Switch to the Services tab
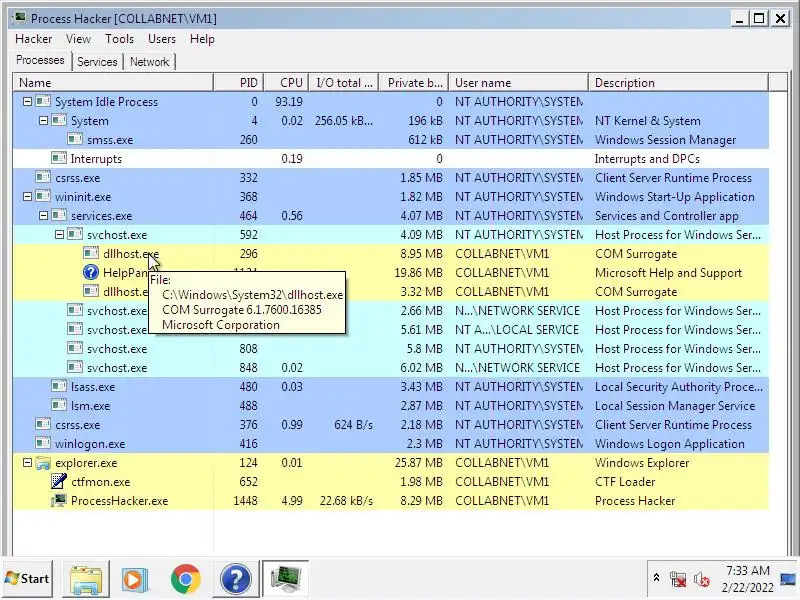The height and width of the screenshot is (600, 800). tap(97, 62)
